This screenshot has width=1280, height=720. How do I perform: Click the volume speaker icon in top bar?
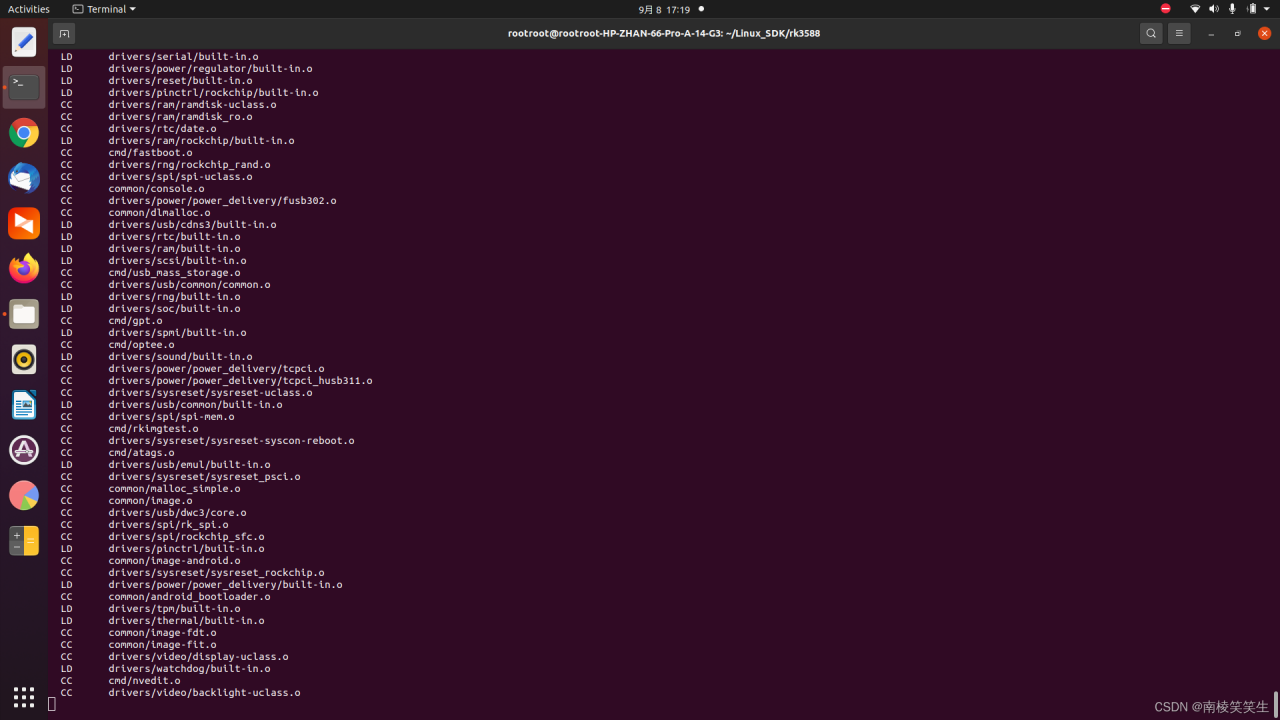1214,9
